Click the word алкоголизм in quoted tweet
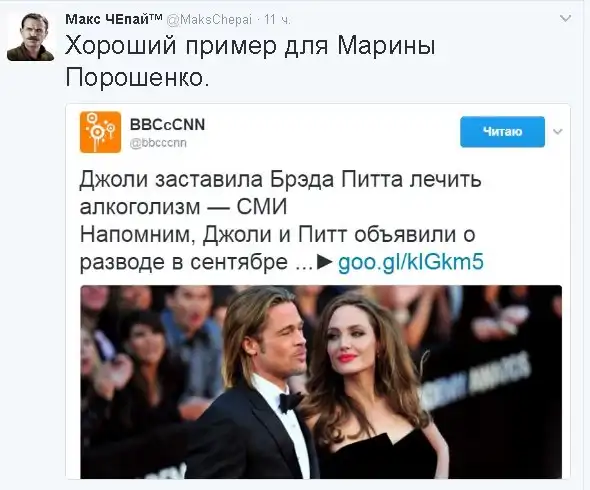Viewport: 590px width, 490px height. coord(140,207)
